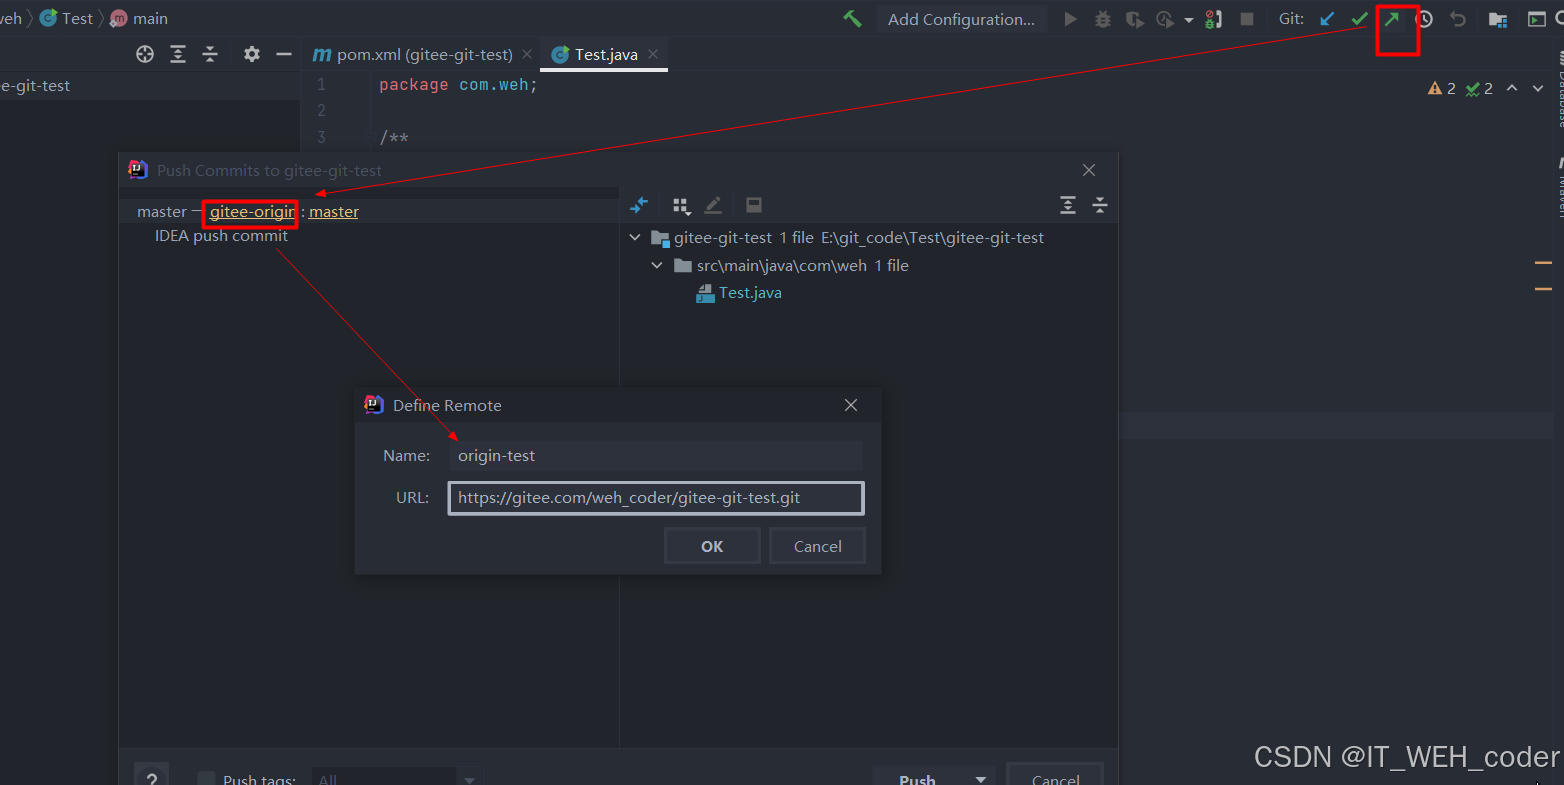
Task: Click Group By icon in push dialog
Action: coord(681,205)
